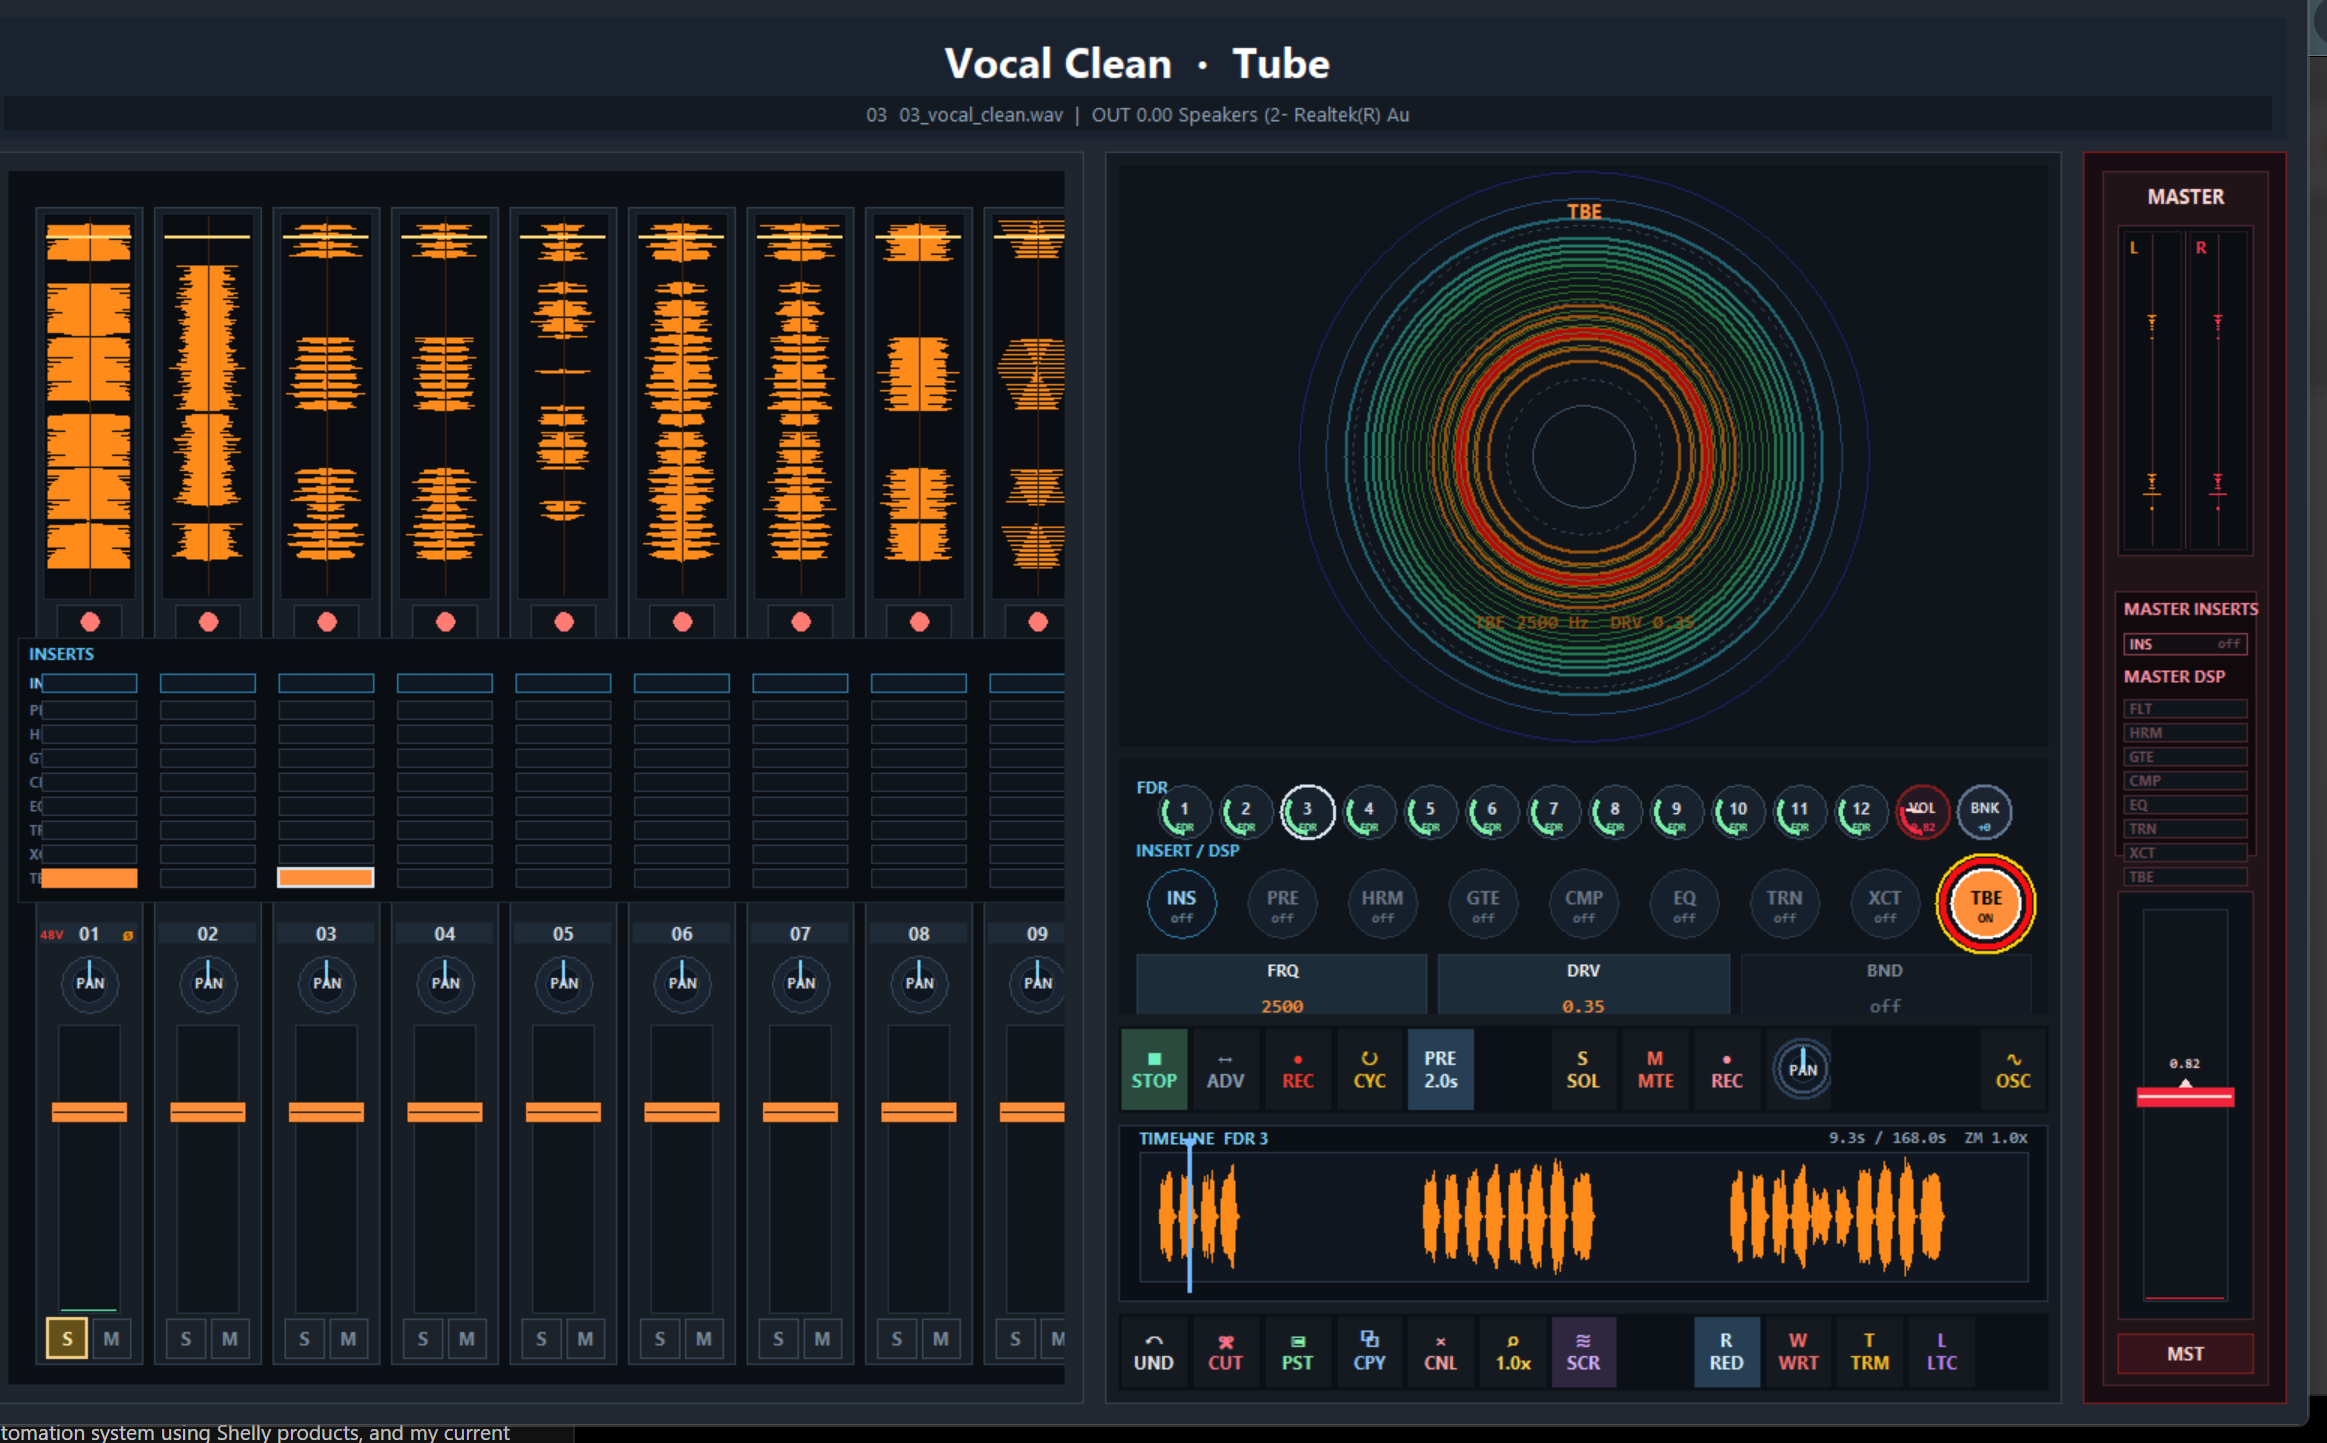The image size is (2327, 1443).
Task: Click the FRQ 2500 parameter field
Action: click(x=1282, y=986)
